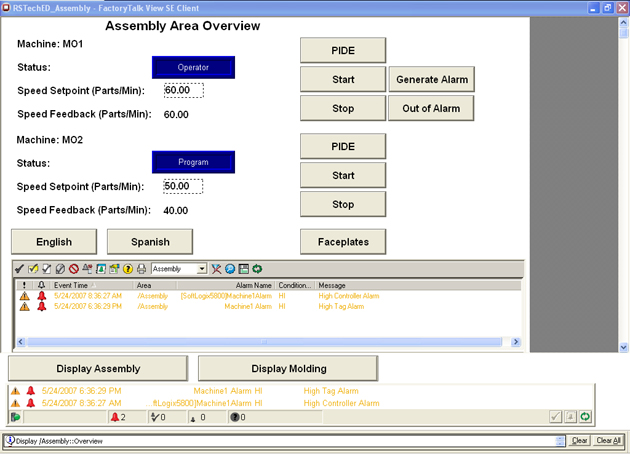Open the Display Molding screen
Image resolution: width=630 pixels, height=454 pixels.
[x=288, y=368]
